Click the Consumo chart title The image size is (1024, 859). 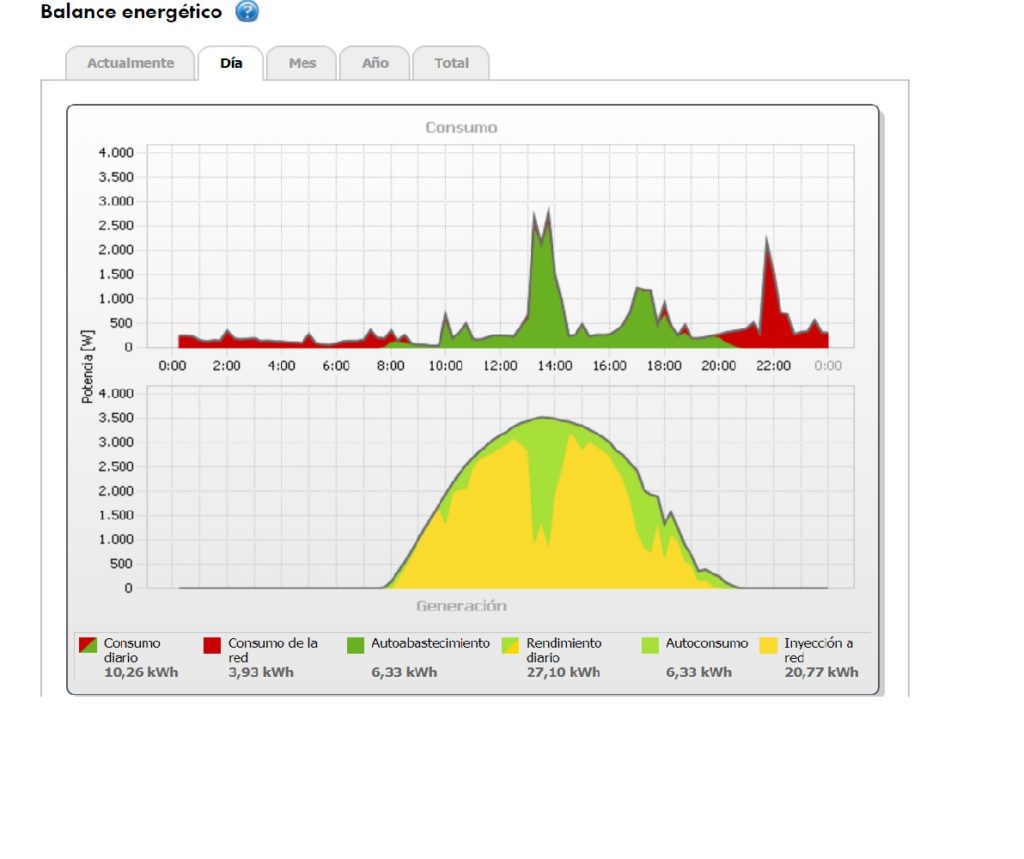(461, 128)
